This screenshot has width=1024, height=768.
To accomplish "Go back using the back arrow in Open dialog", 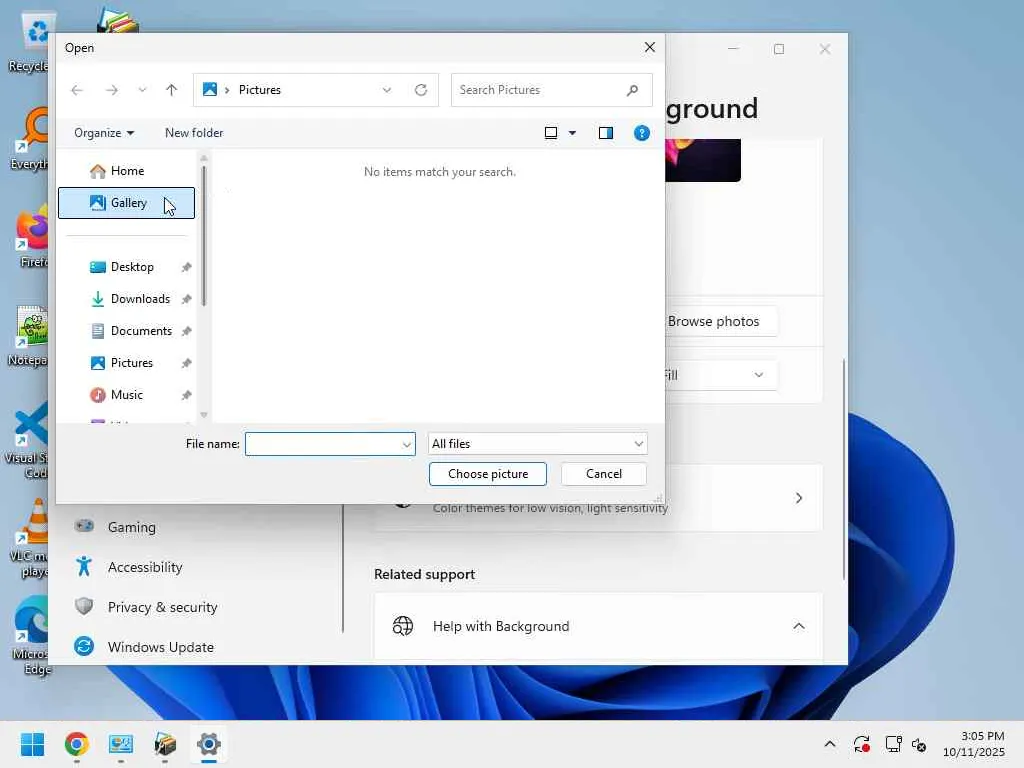I will pos(77,90).
